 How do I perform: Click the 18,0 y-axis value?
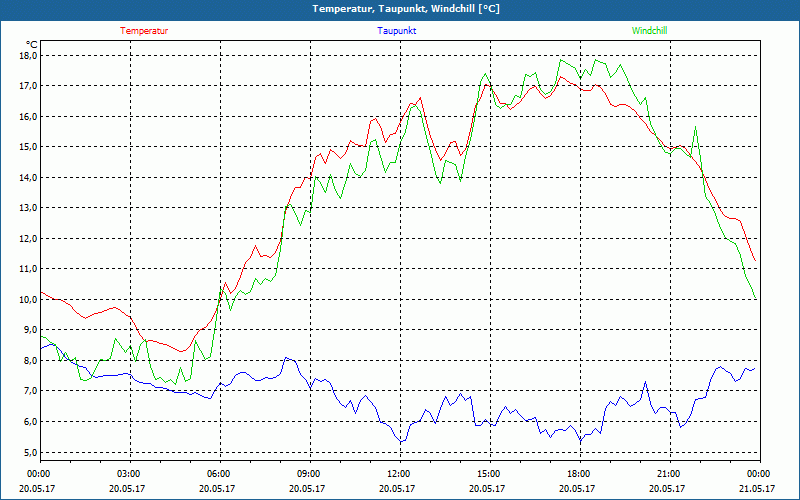[x=28, y=55]
